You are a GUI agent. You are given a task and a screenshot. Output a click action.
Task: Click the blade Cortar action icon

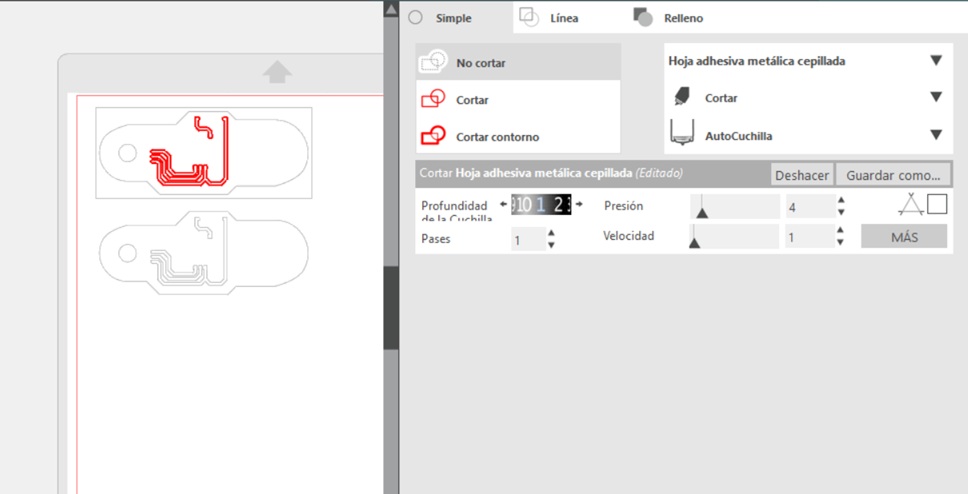pos(682,96)
